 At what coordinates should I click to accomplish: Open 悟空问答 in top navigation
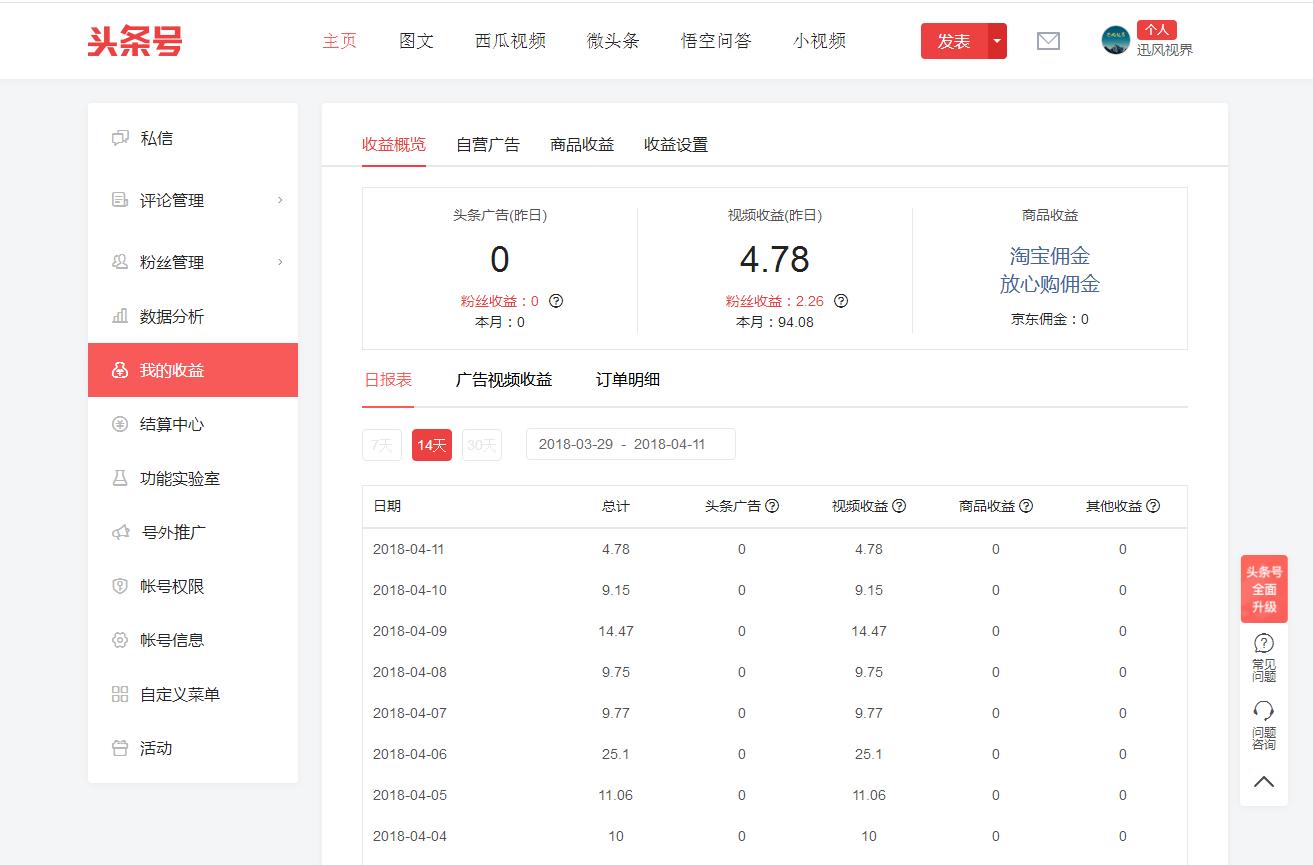click(x=716, y=41)
